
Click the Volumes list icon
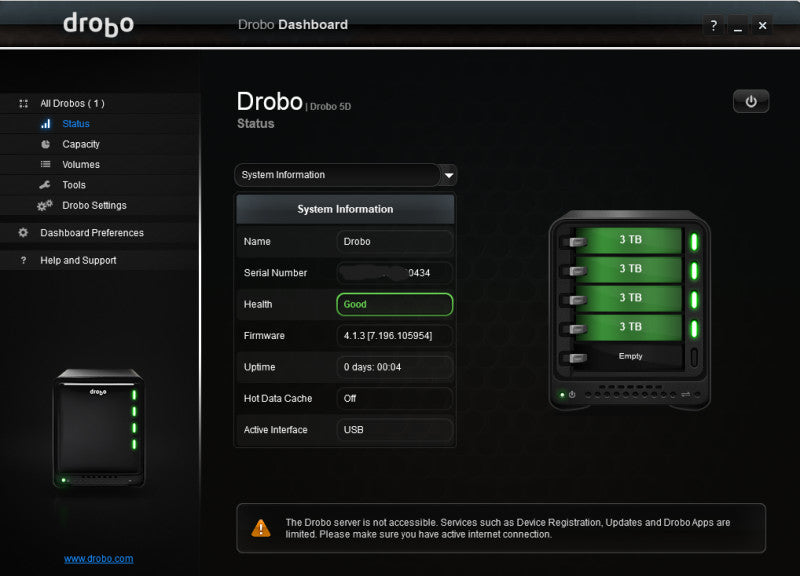(x=45, y=164)
